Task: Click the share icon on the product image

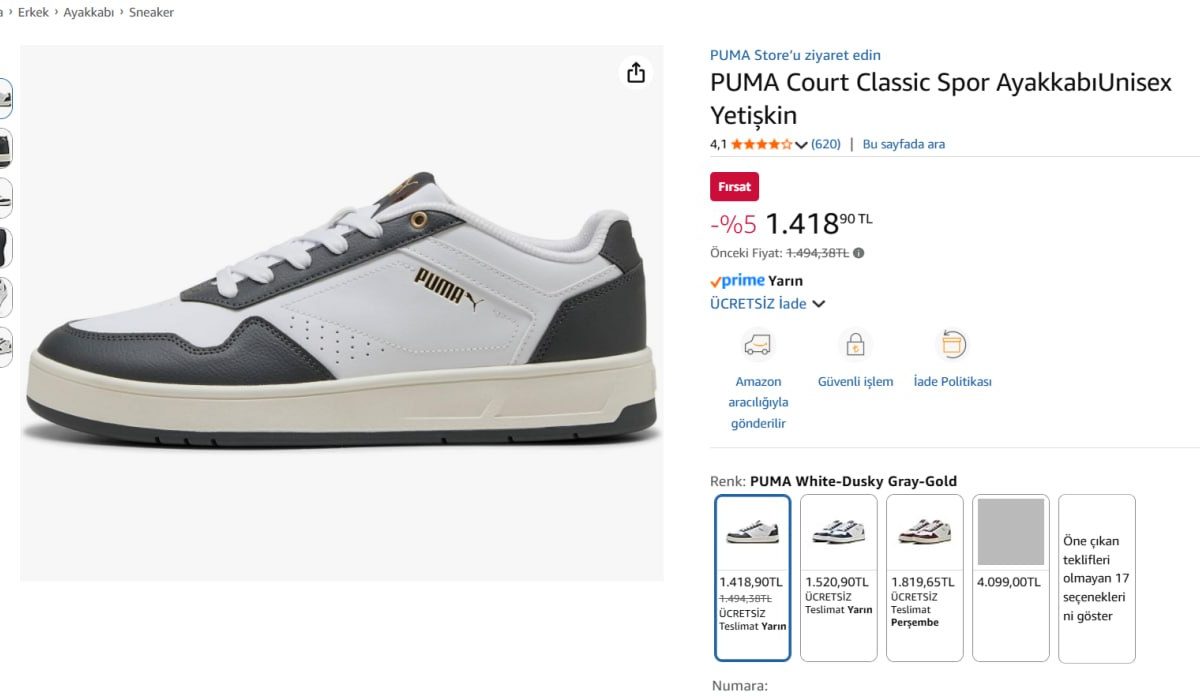Action: click(636, 72)
